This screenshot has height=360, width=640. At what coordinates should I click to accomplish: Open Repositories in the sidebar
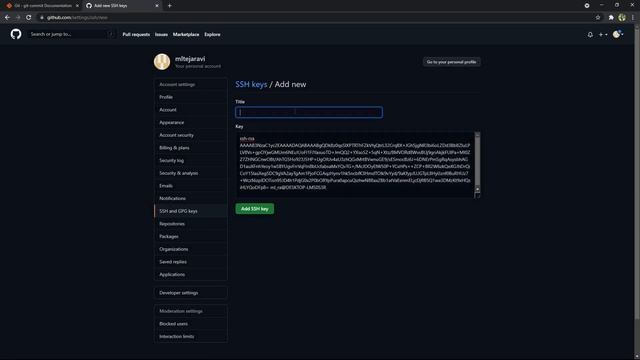(x=191, y=224)
